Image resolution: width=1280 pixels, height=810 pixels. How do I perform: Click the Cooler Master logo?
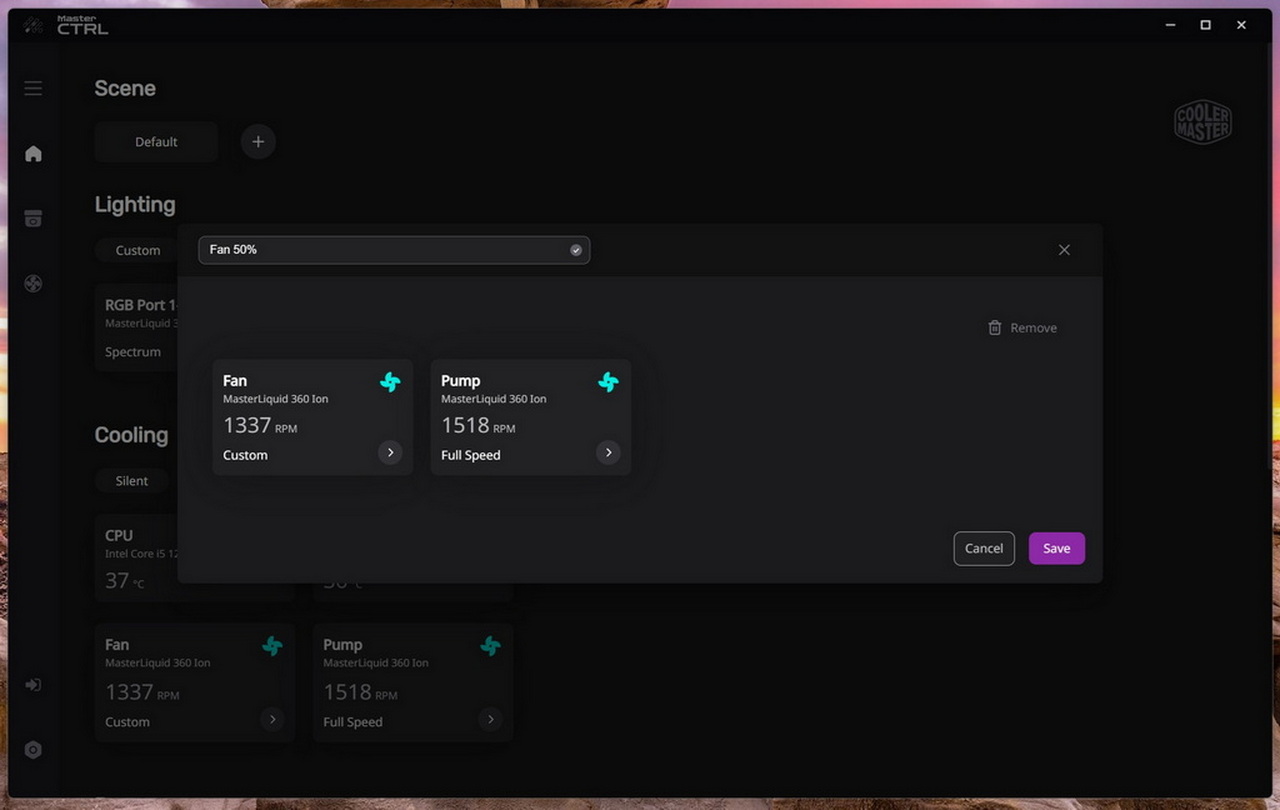click(1202, 124)
